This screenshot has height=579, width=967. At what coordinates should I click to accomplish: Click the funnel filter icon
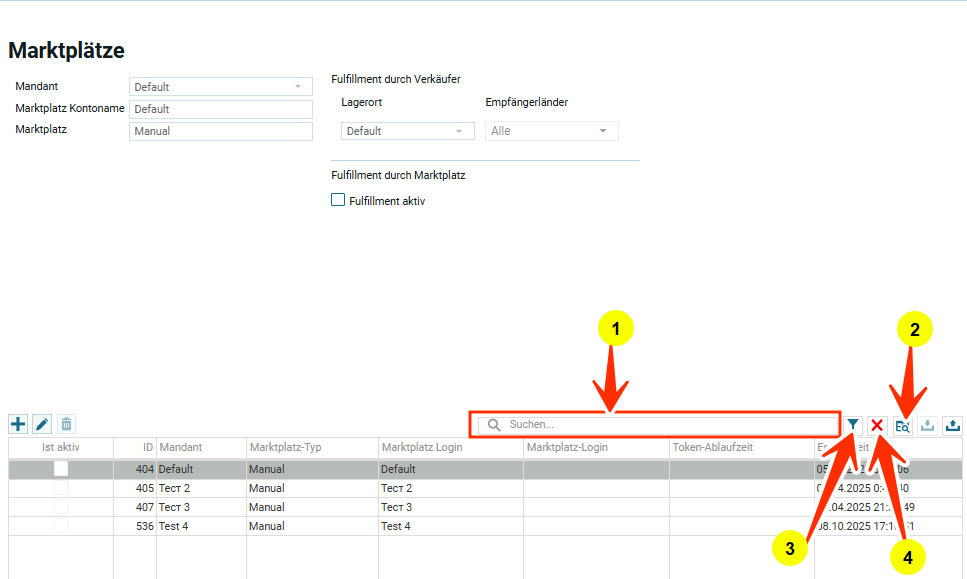pyautogui.click(x=852, y=425)
